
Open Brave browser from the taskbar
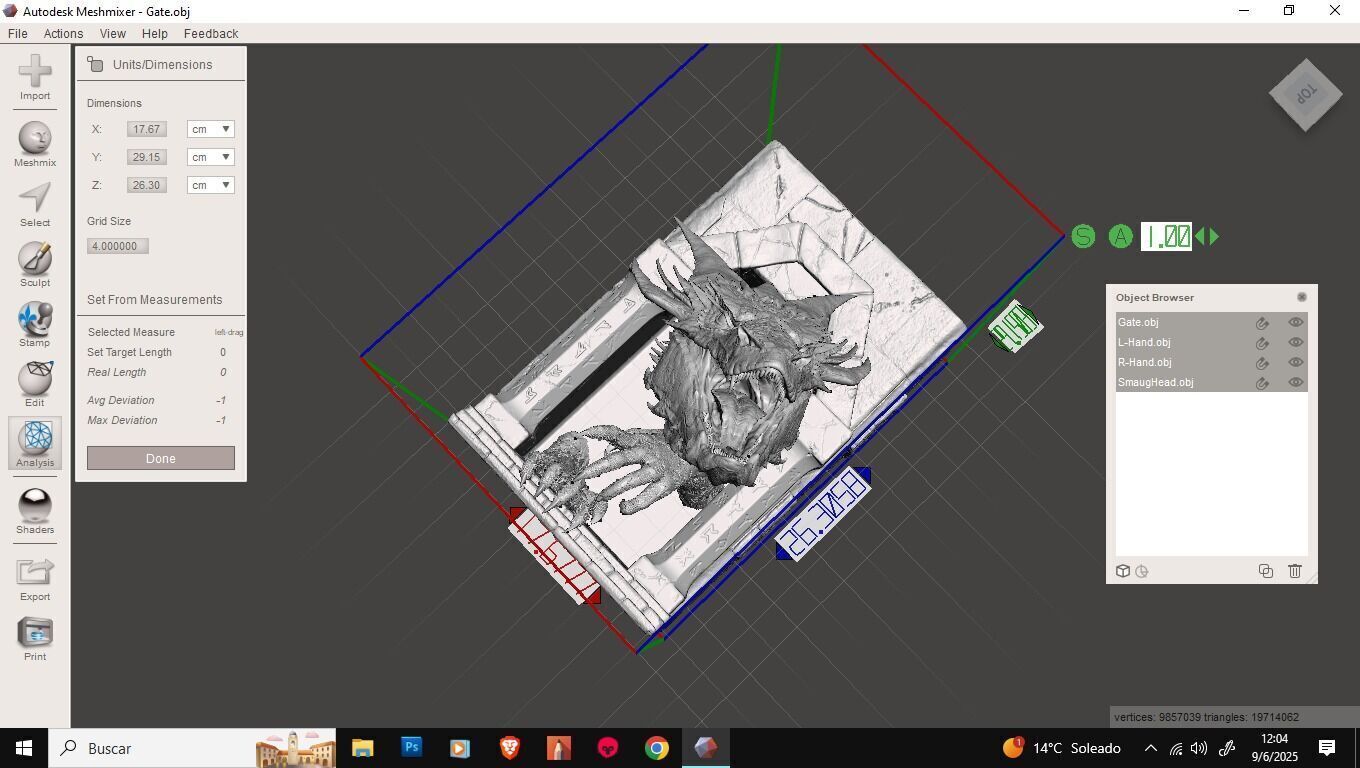point(510,748)
